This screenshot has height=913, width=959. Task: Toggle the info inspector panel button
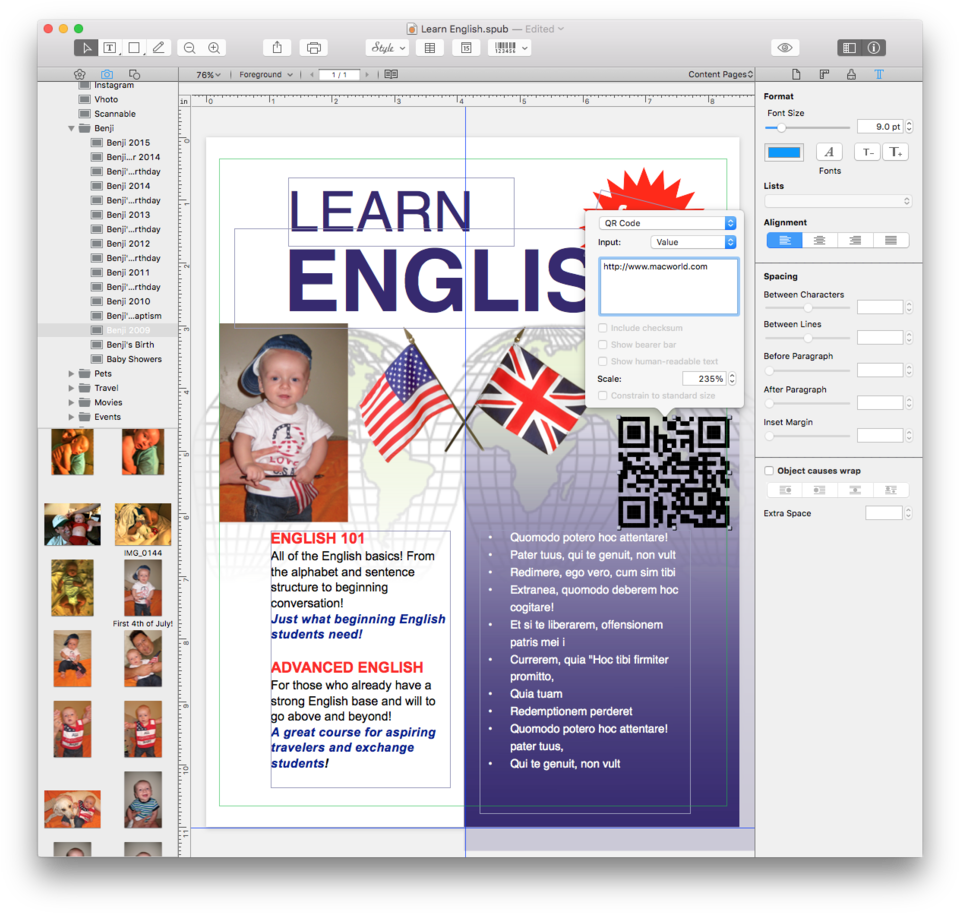[x=873, y=48]
